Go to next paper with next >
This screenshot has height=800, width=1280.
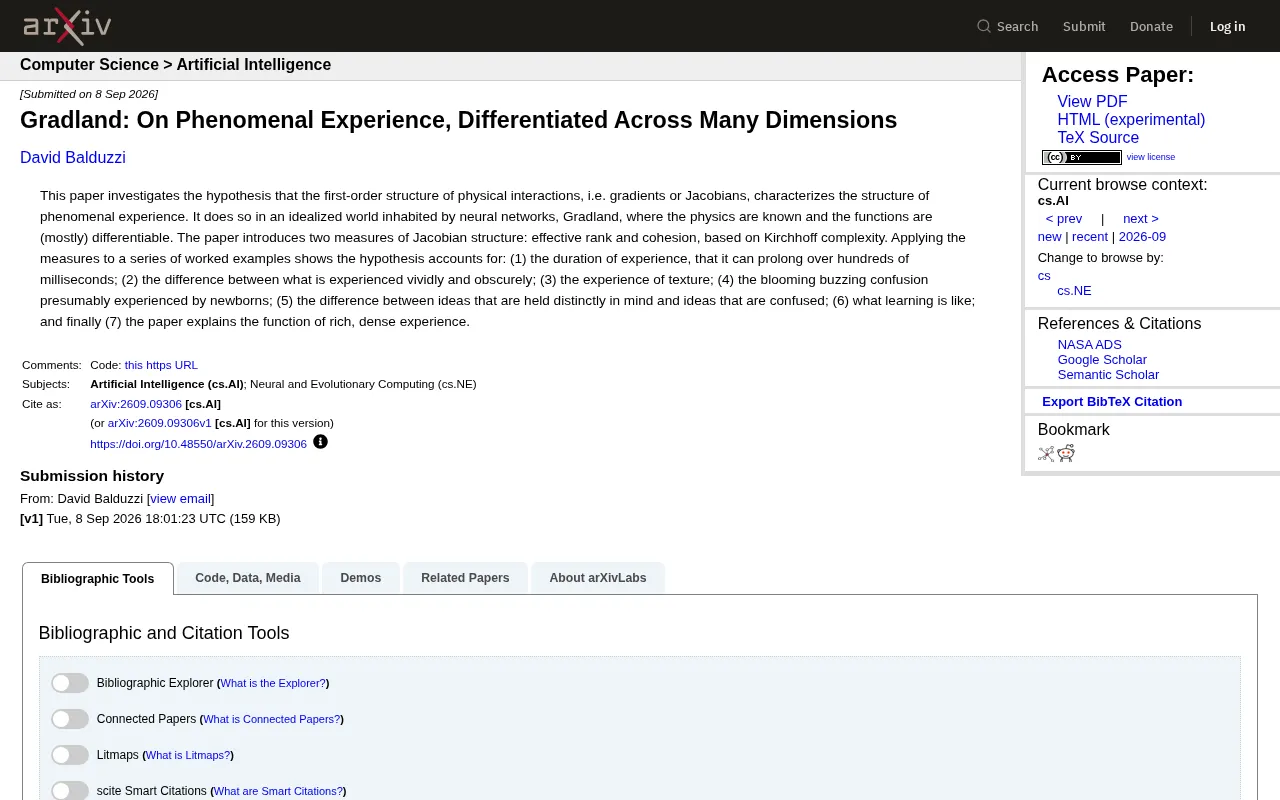coord(1141,219)
